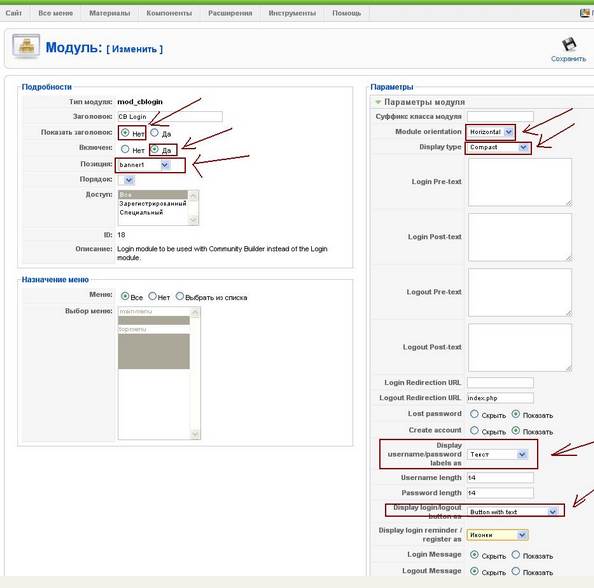Click Выбор меню list scrollbar up arrow
This screenshot has width=594, height=588.
195,312
